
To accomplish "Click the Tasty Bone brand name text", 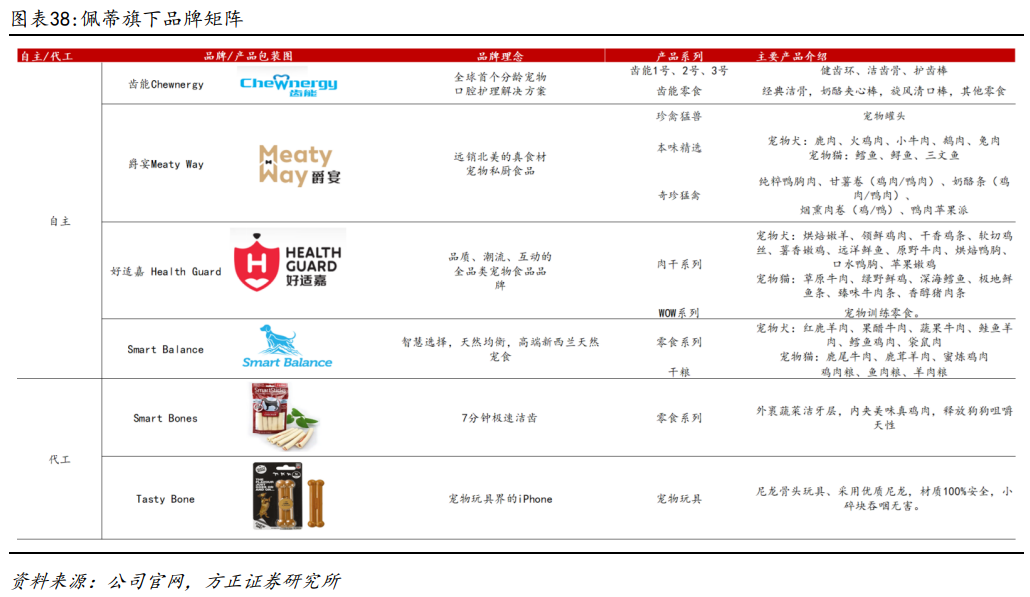I will (x=166, y=499).
